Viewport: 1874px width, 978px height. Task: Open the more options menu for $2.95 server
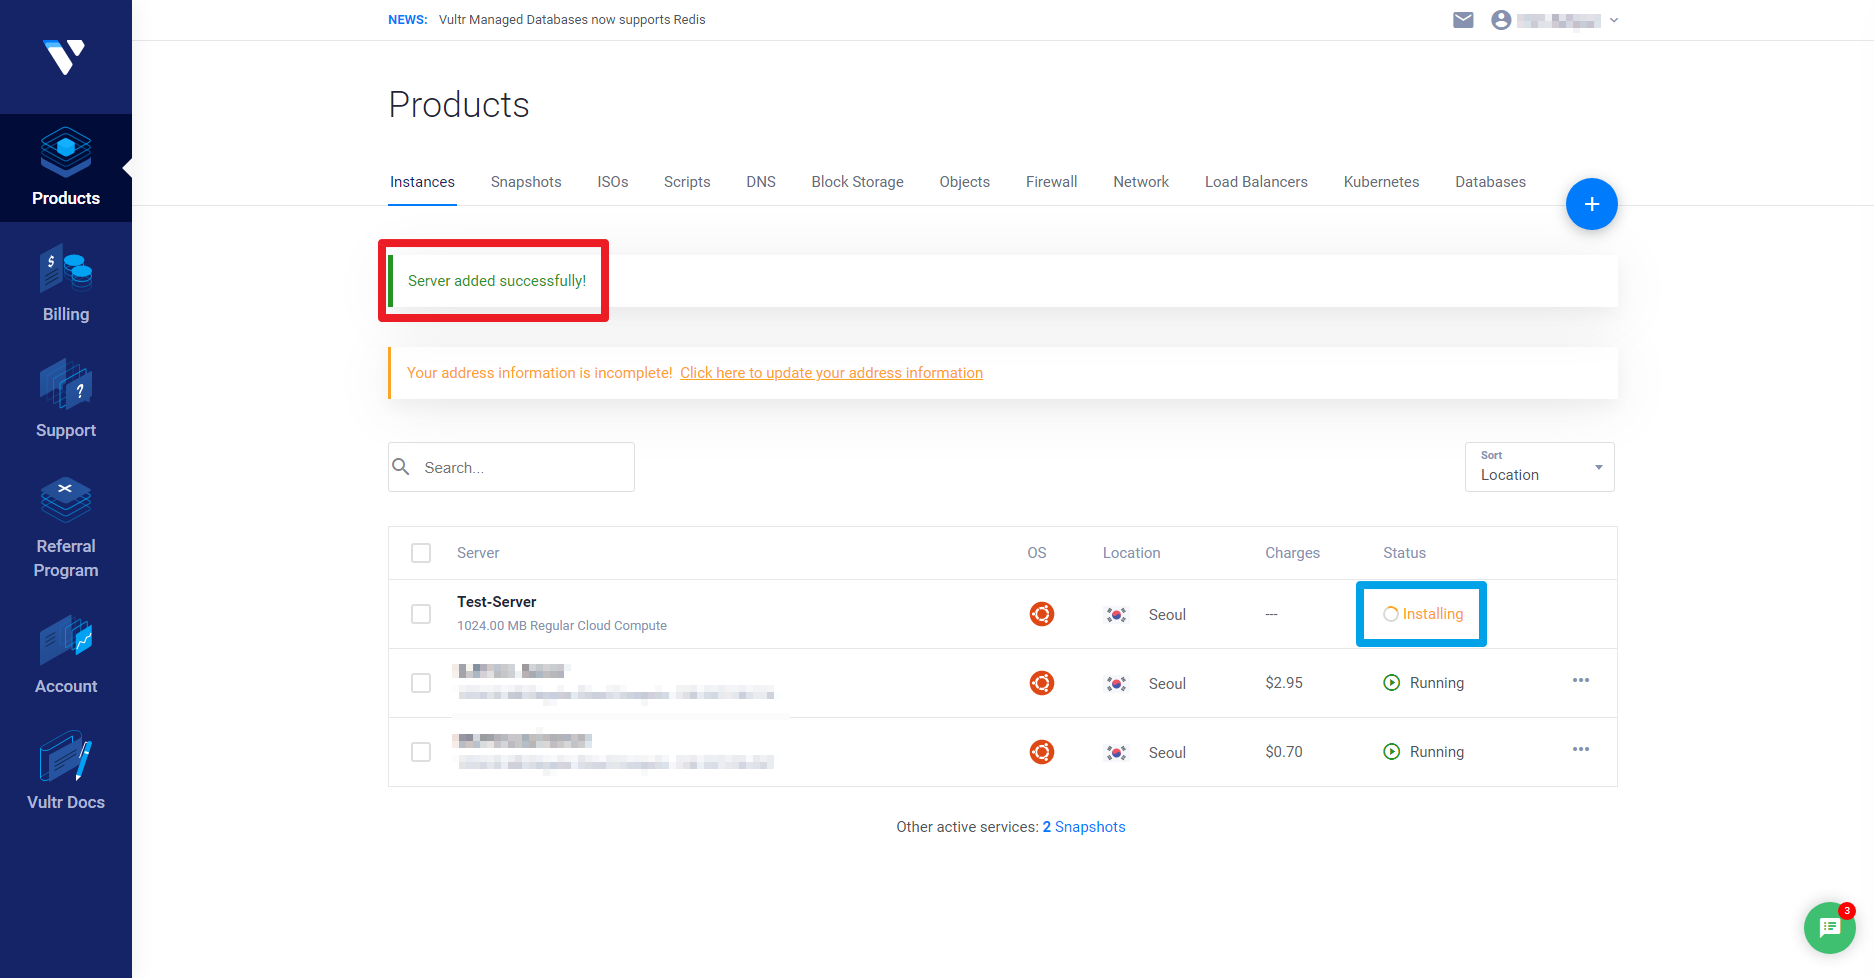[1581, 680]
